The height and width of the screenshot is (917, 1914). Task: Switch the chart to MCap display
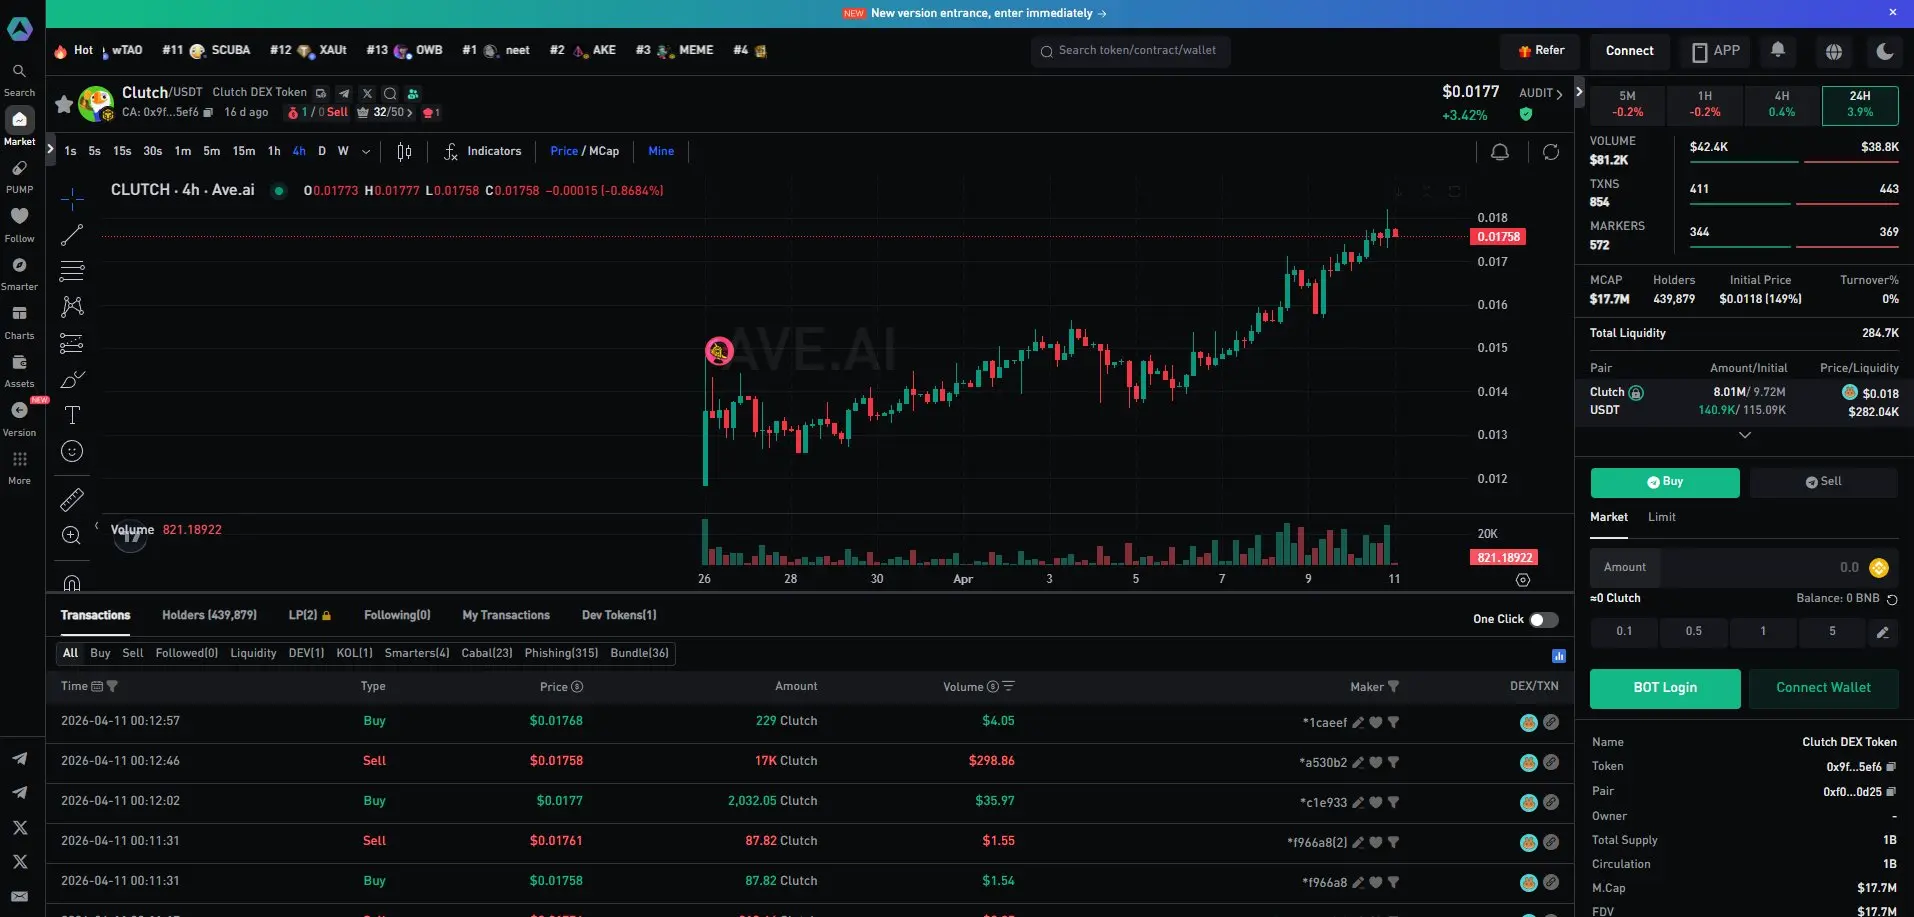point(604,152)
